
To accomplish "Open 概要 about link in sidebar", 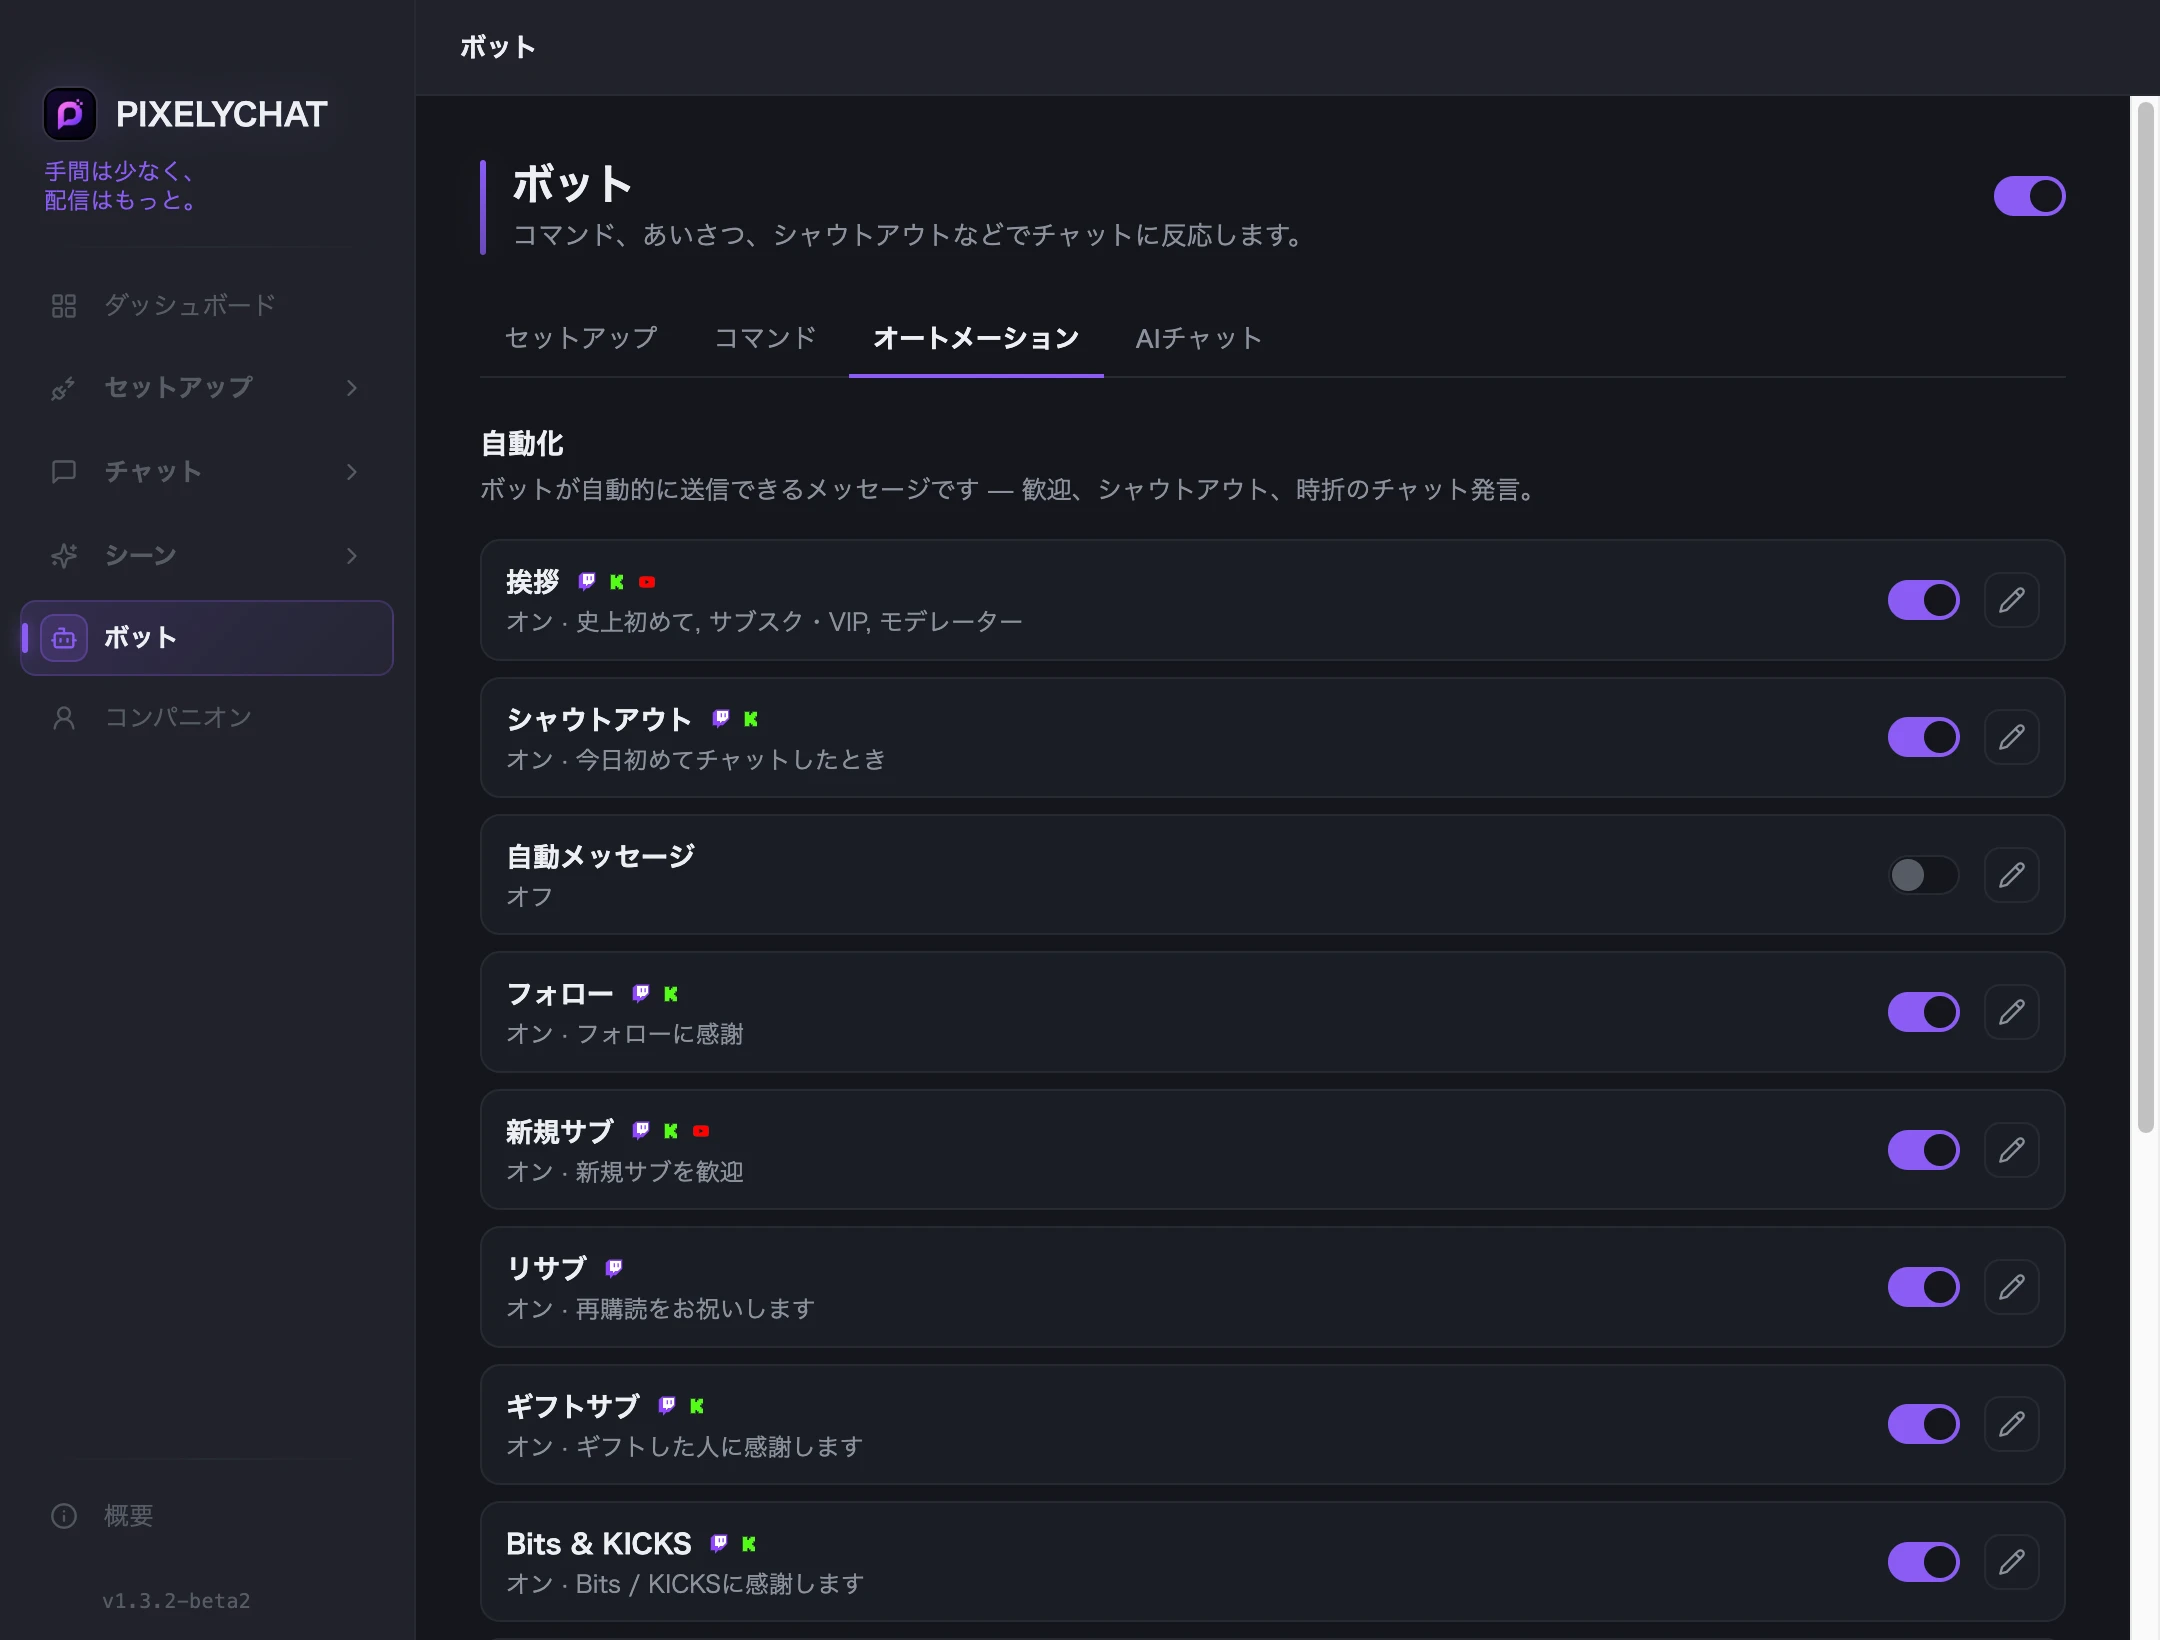I will 207,1516.
